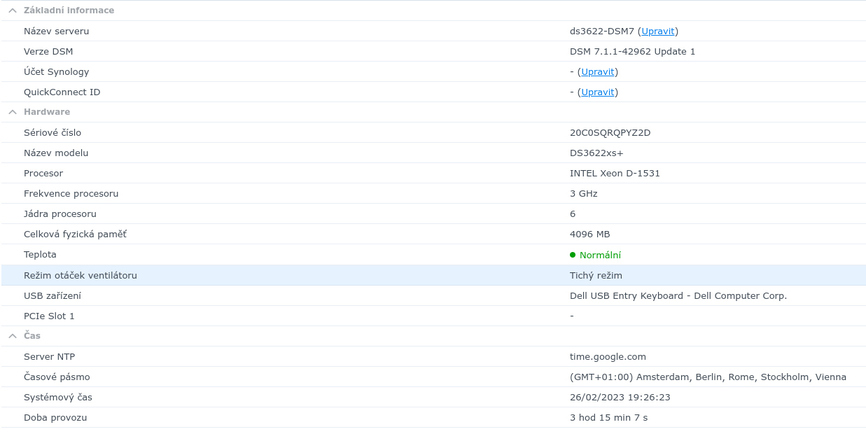Click the 3 GHz value

click(x=583, y=194)
